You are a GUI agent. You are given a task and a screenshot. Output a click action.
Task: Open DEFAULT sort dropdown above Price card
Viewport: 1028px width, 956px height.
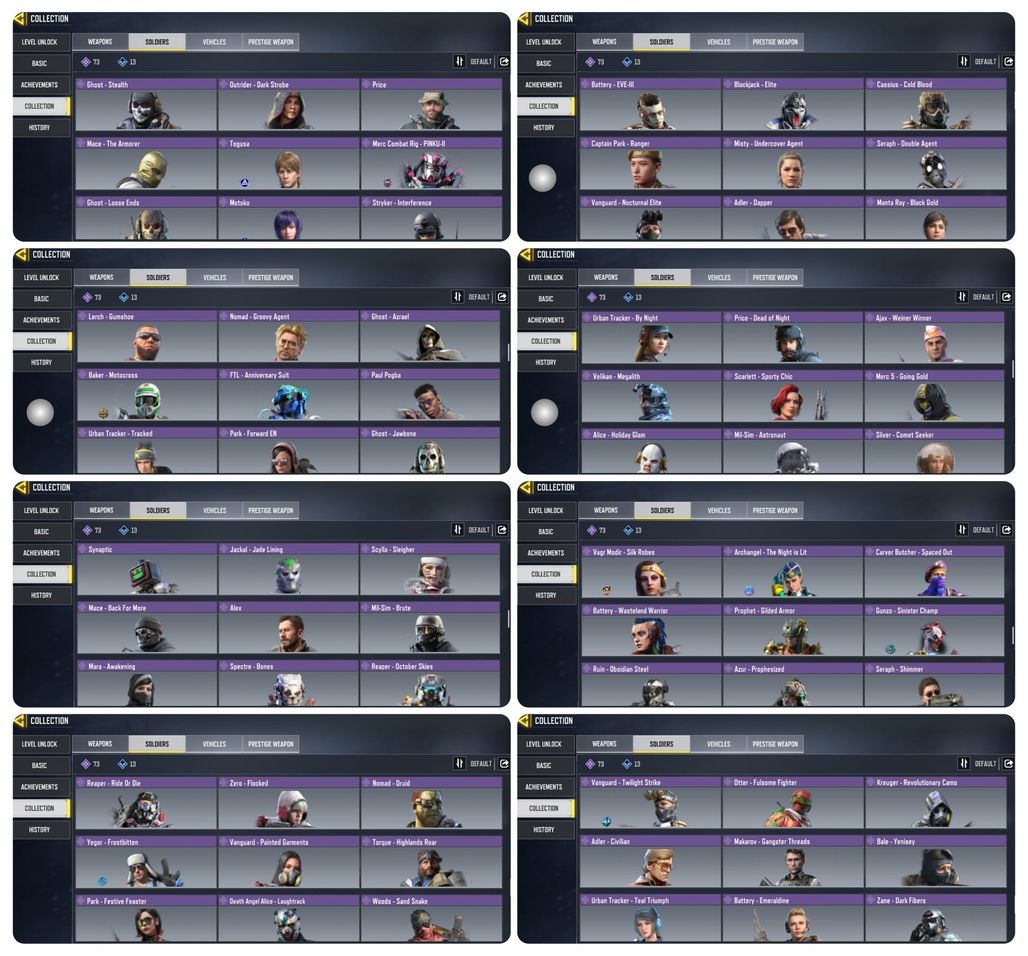[x=481, y=62]
